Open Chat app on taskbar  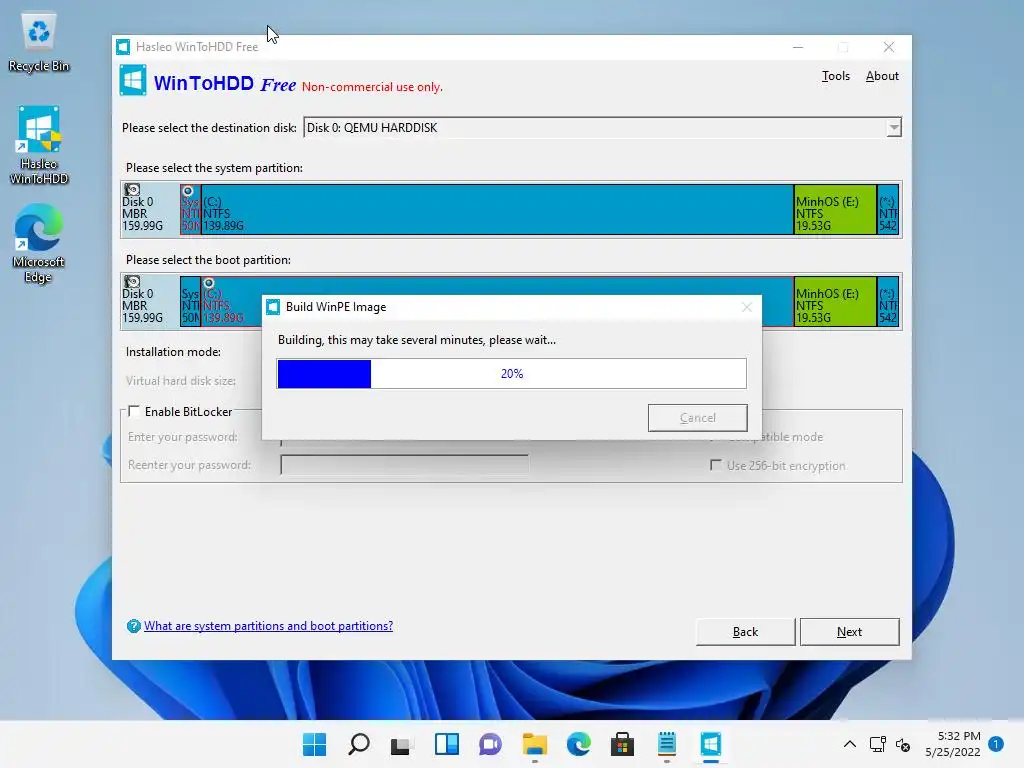coord(490,744)
